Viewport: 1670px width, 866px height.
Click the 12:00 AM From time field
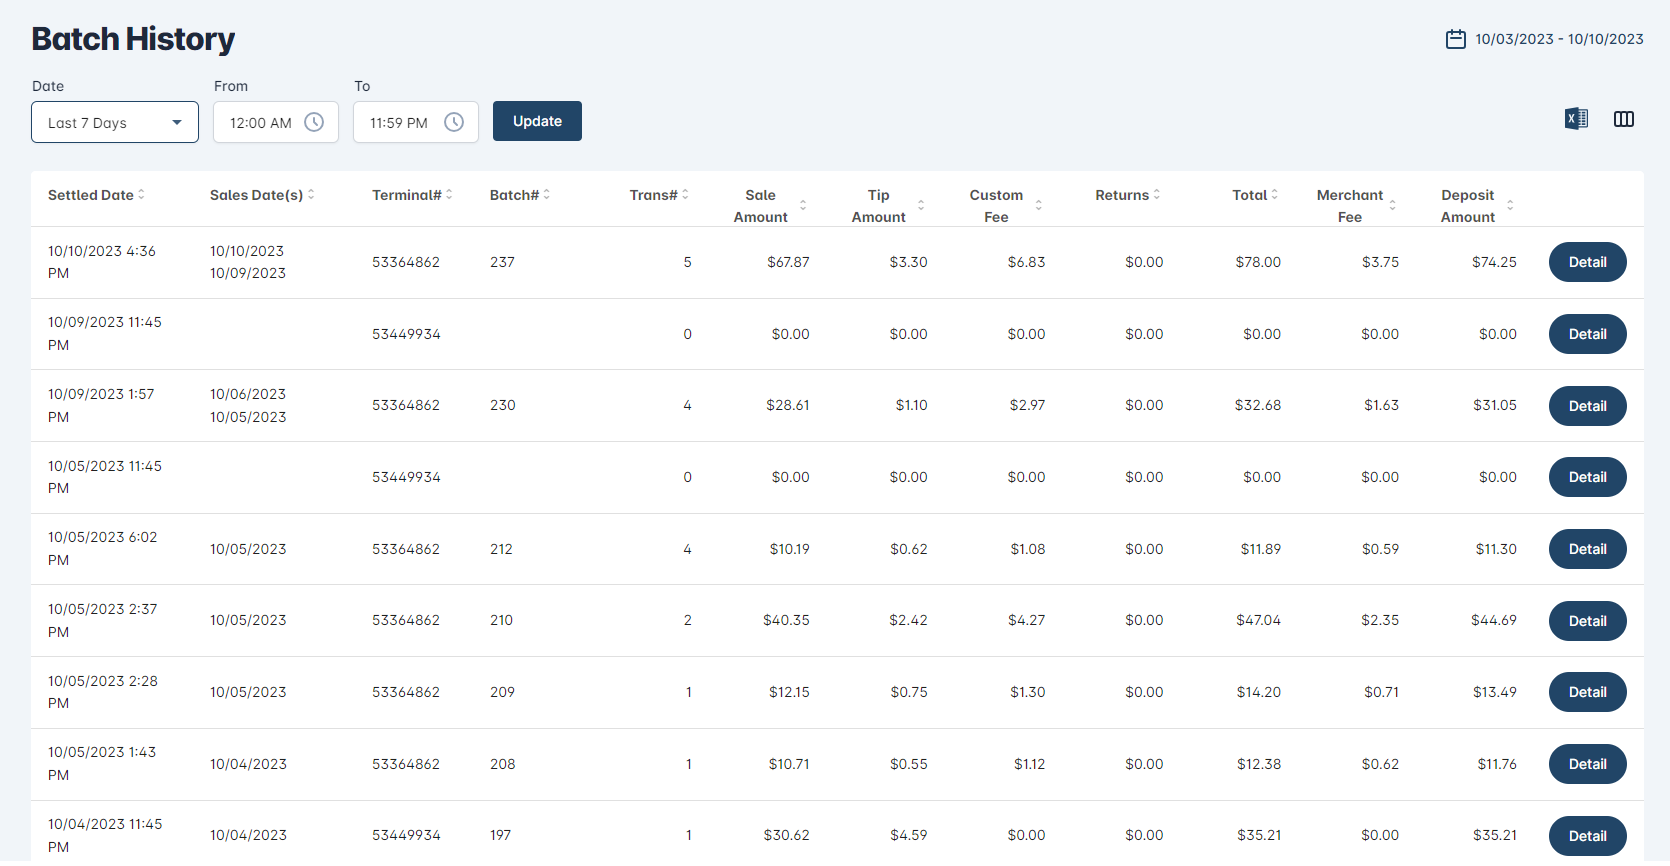(261, 123)
